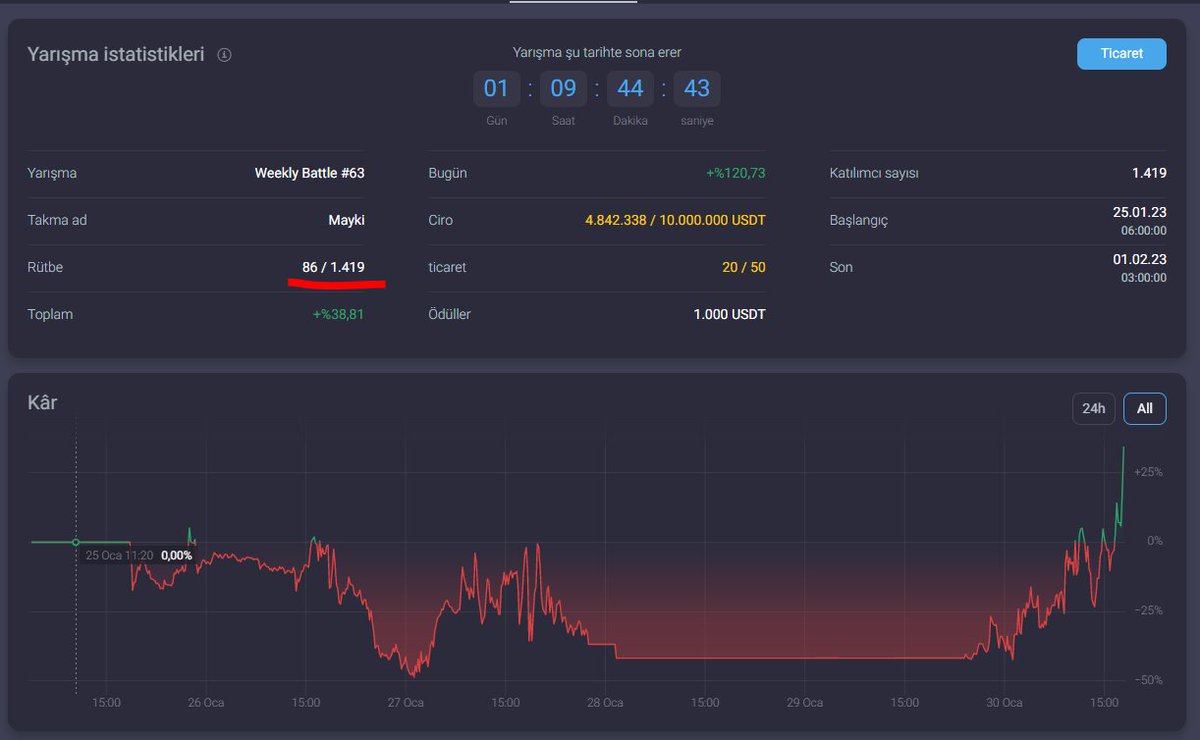
Task: Click the countdown seconds value 43
Action: click(x=697, y=89)
